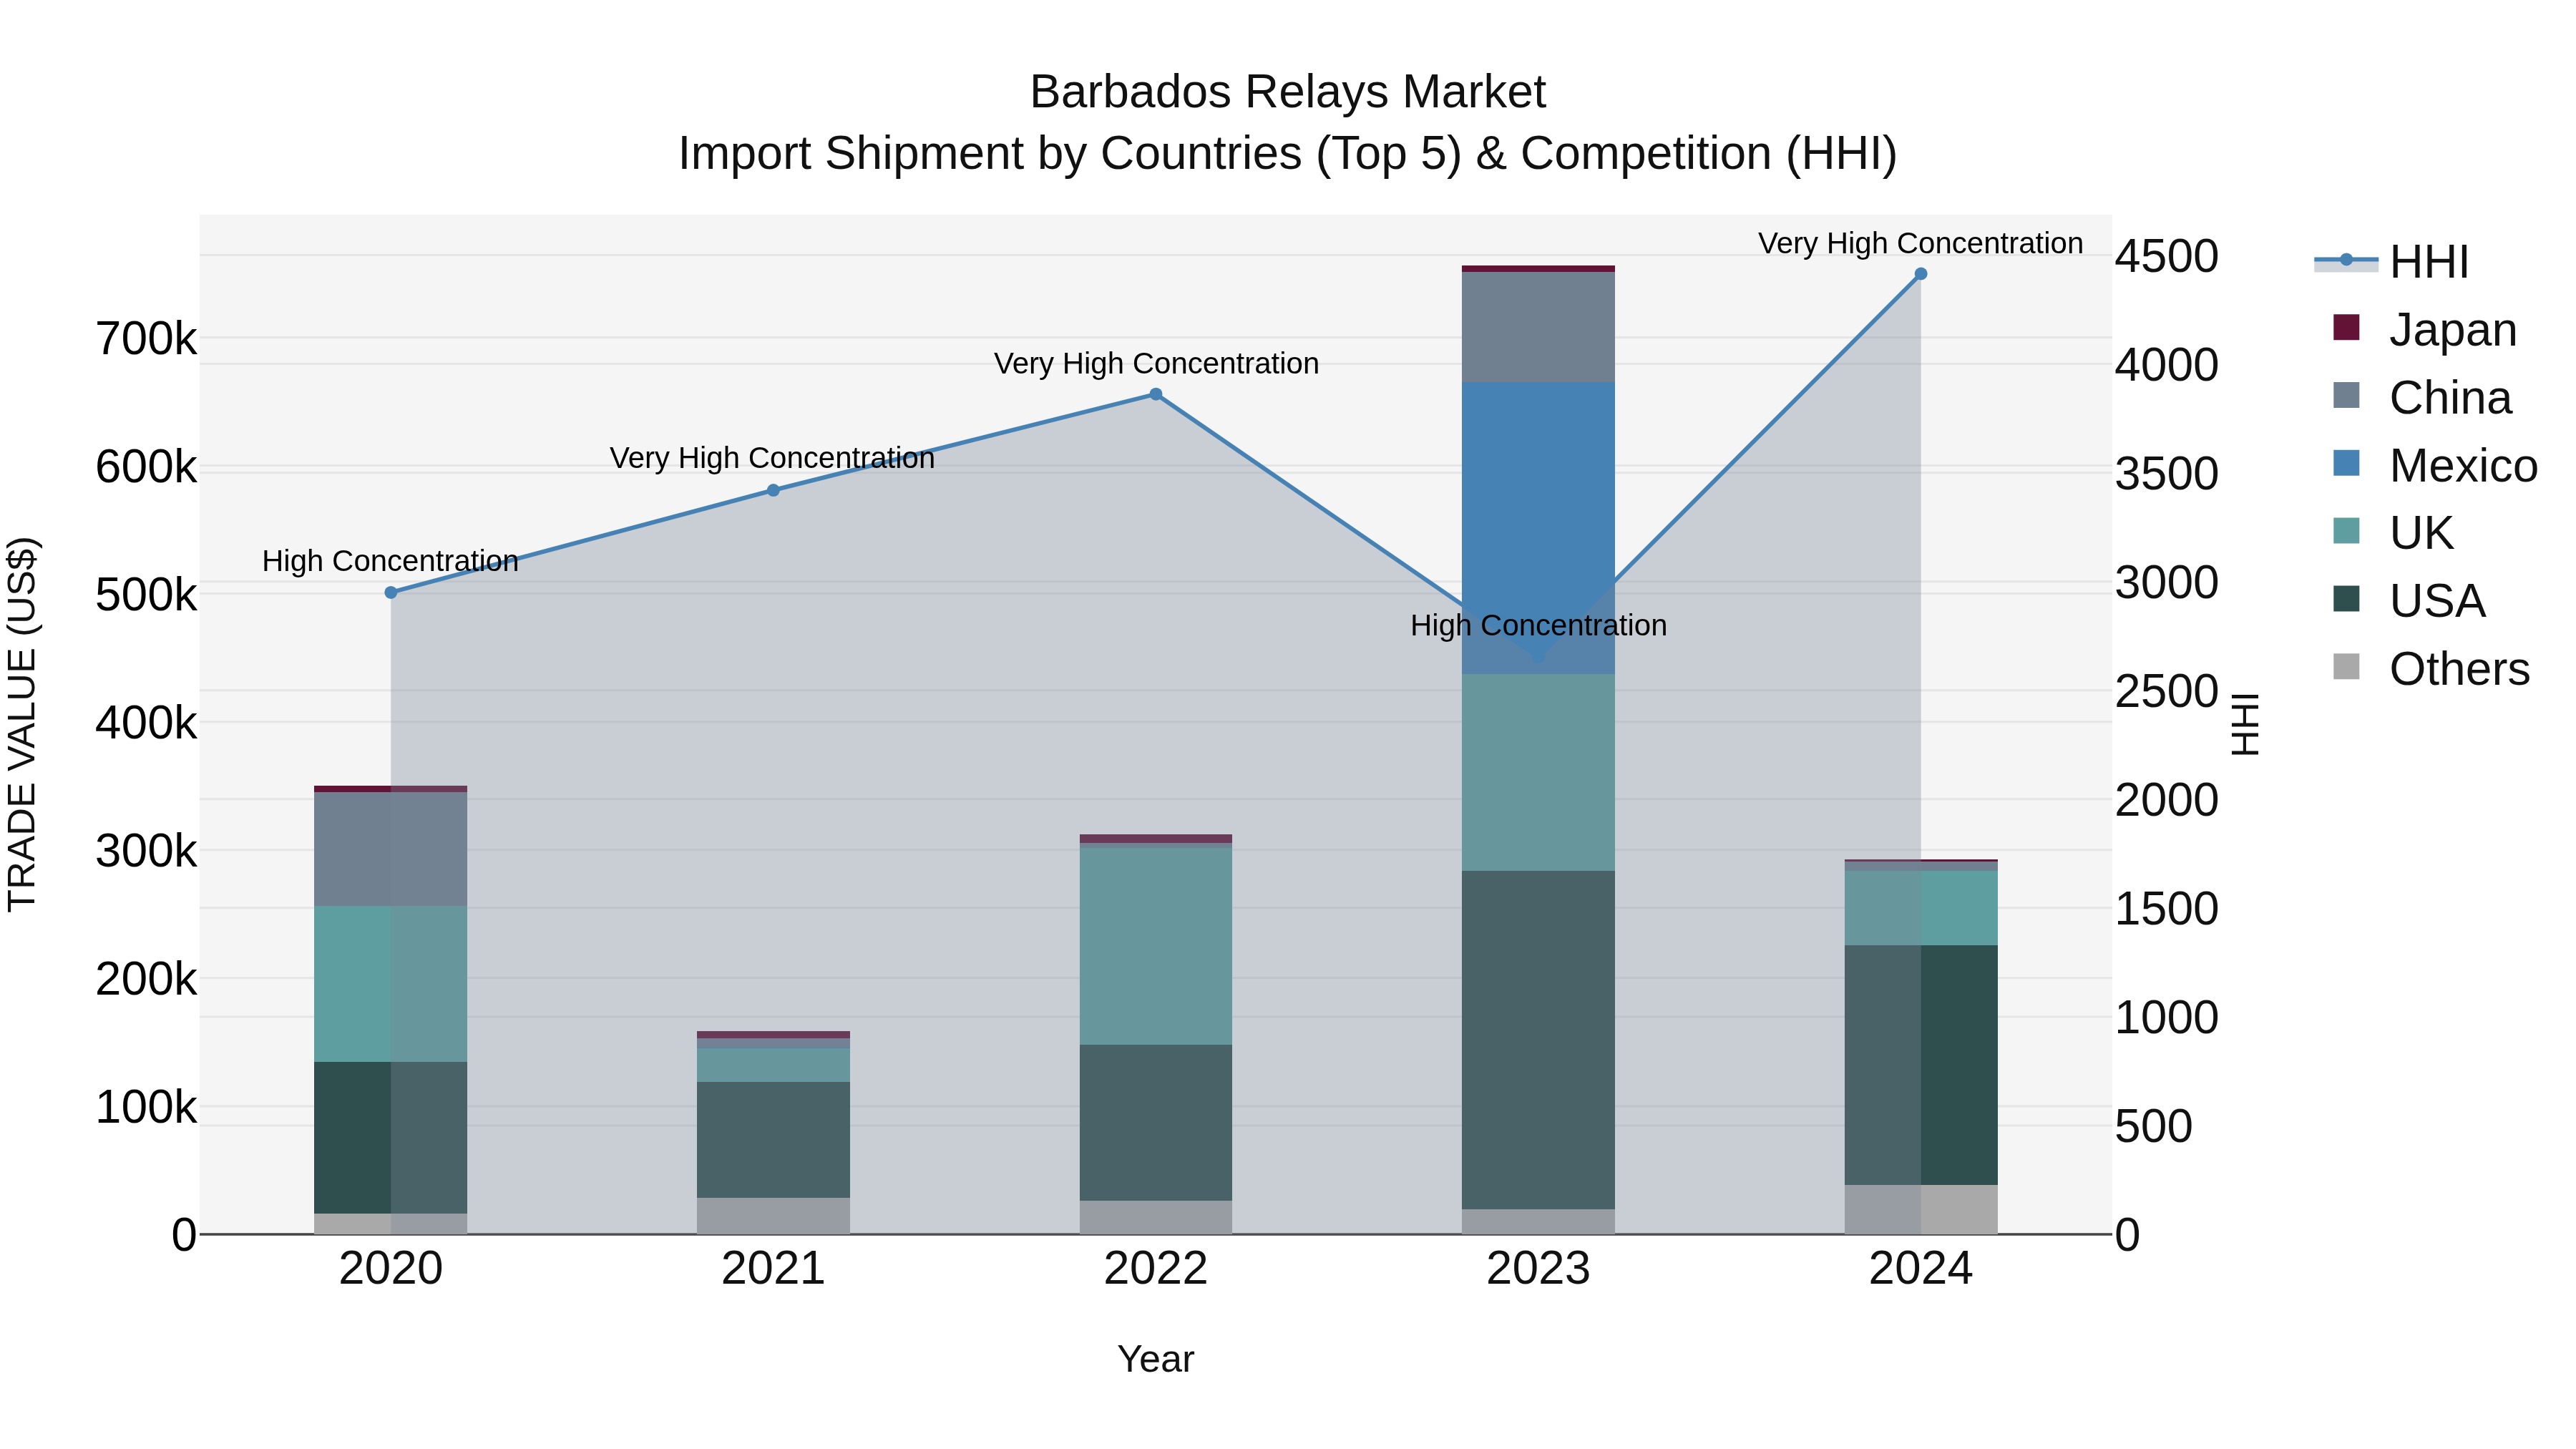Click the Others segment of the 2024 bar
Screen dimensions: 2576x1449
(1921, 1210)
